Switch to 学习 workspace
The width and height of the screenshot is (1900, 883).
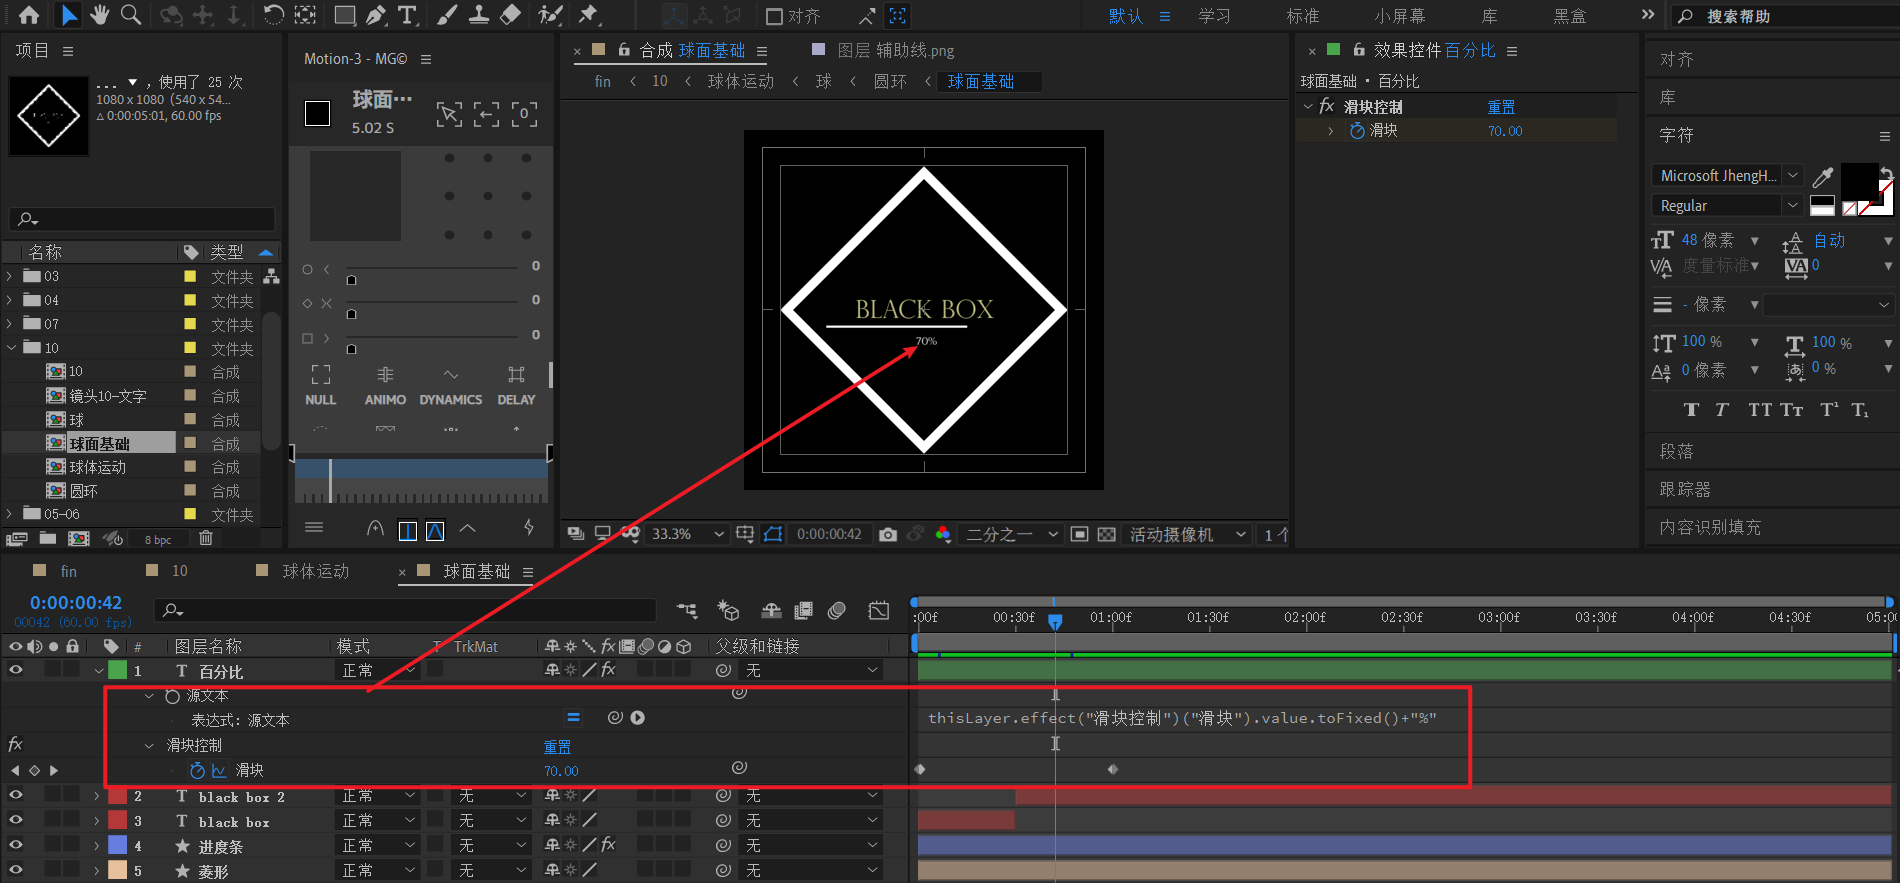tap(1215, 16)
